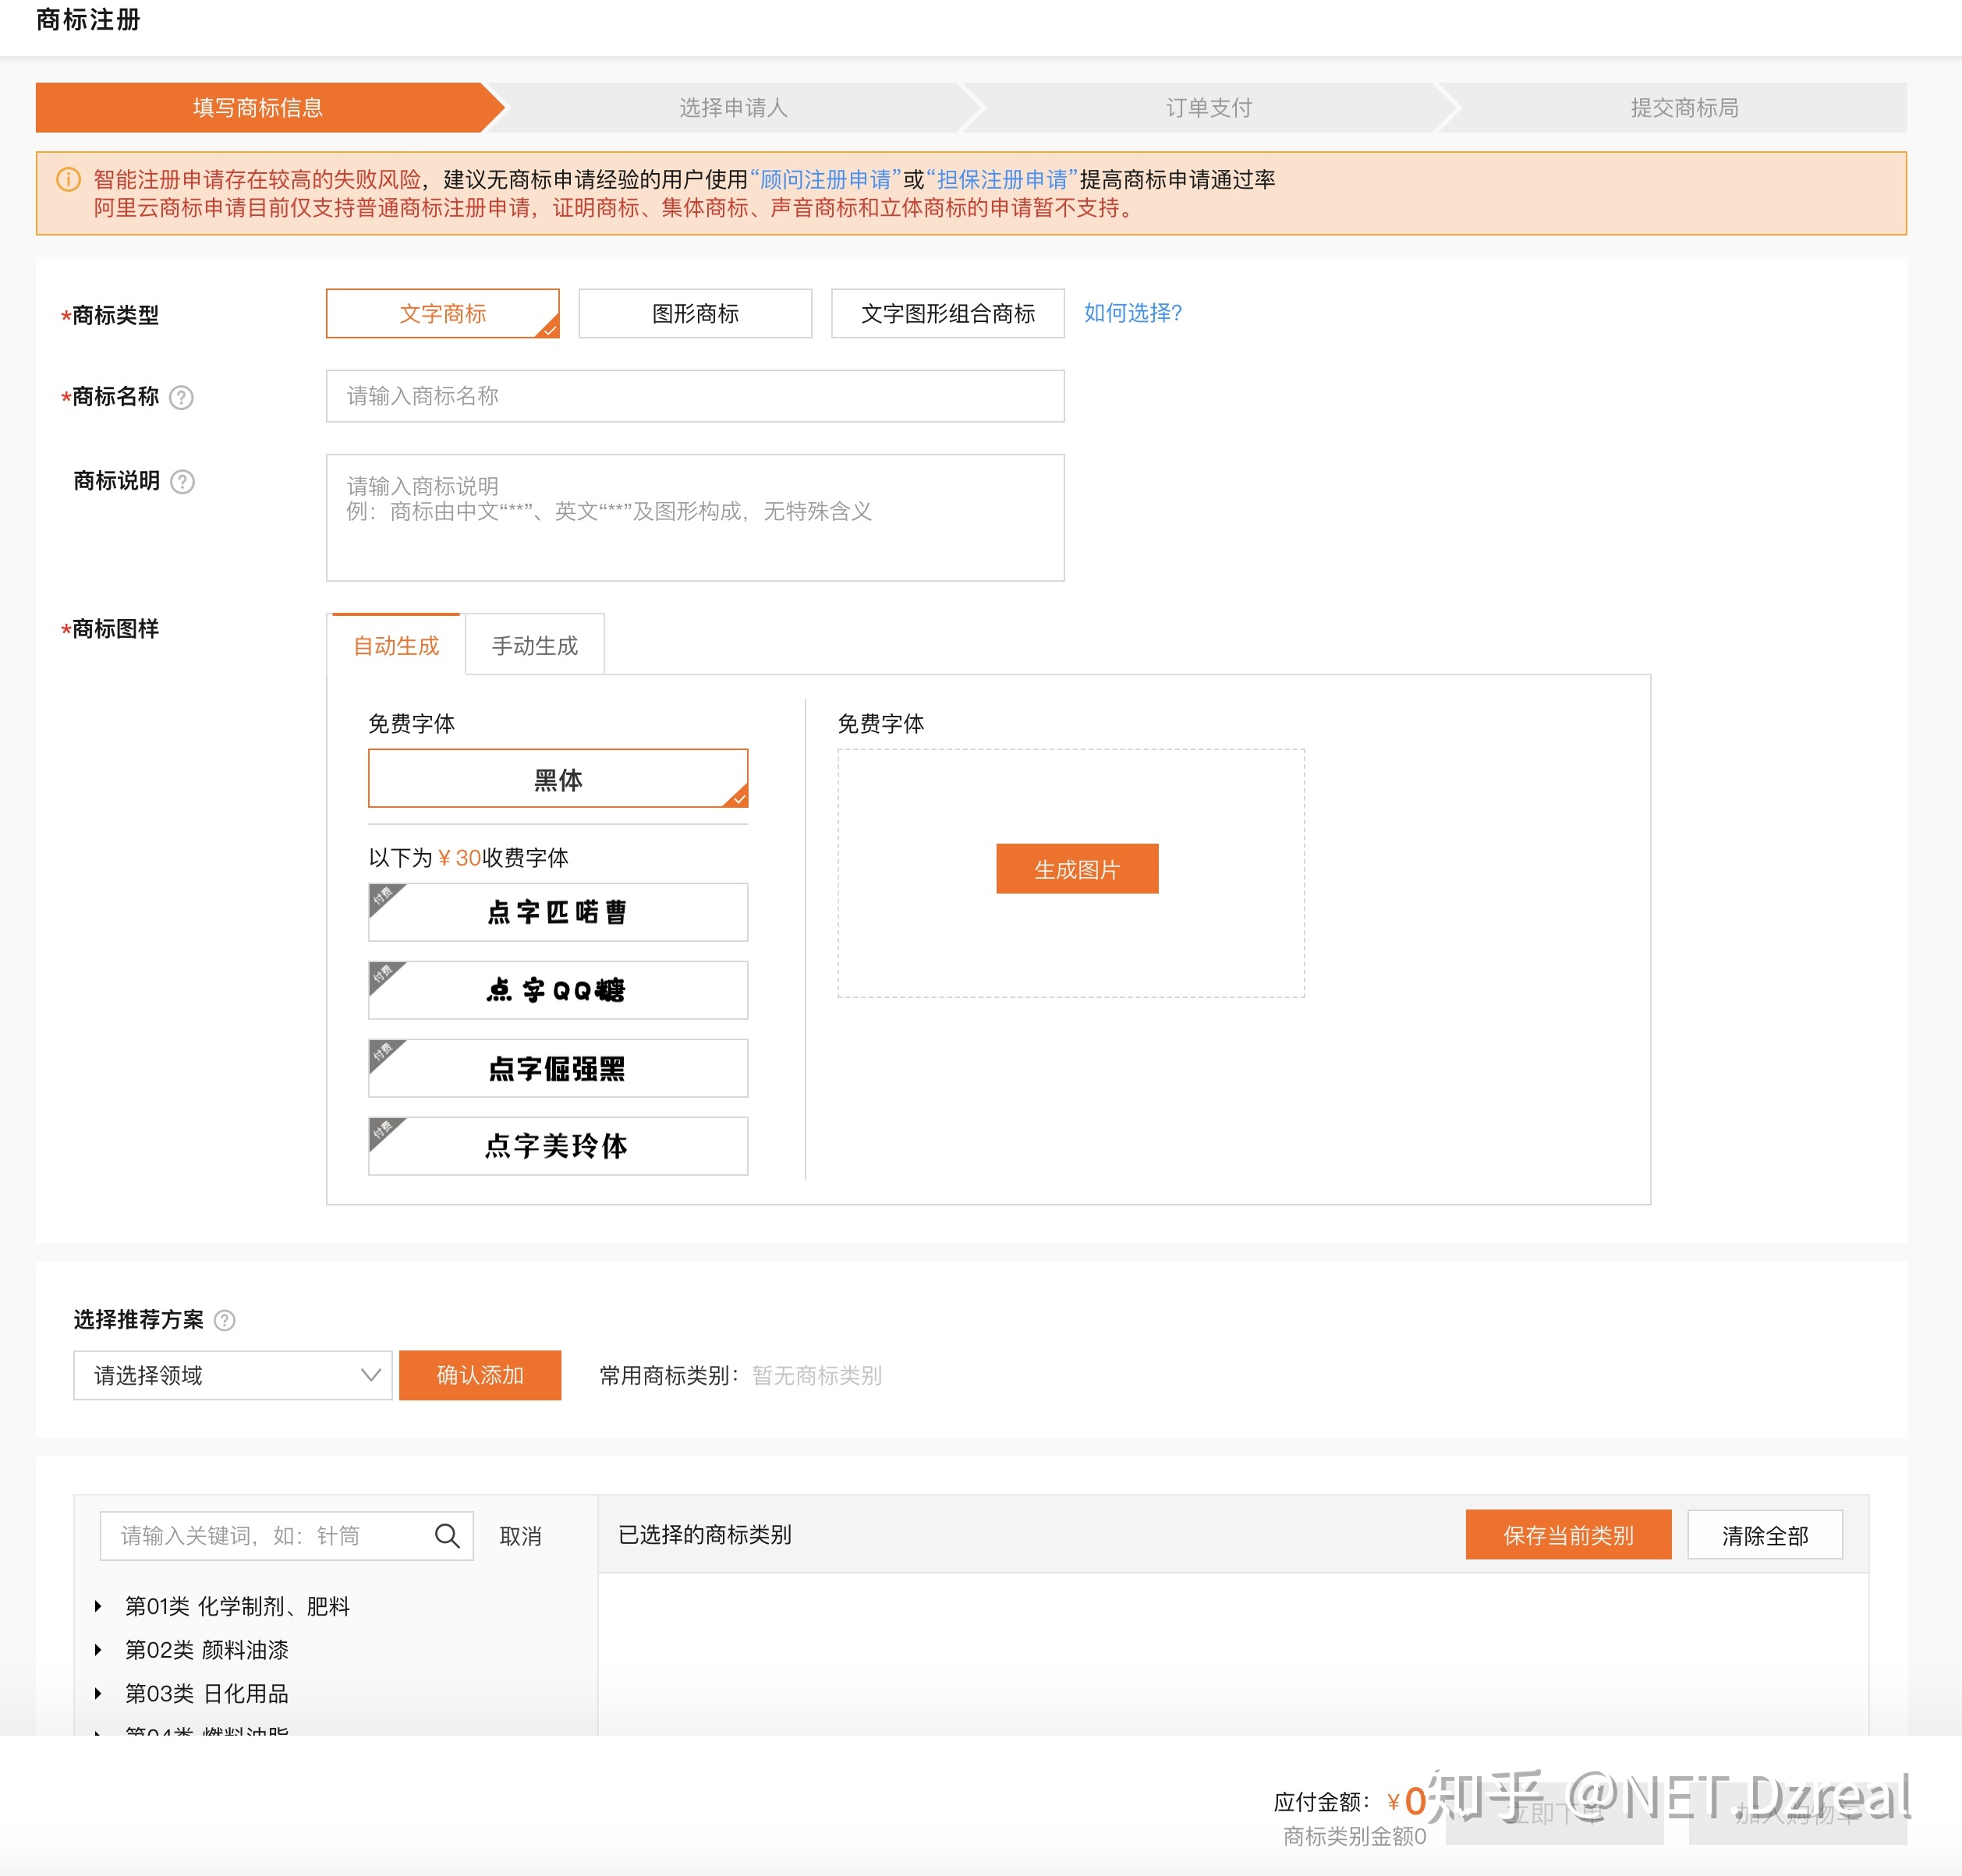Screen dimensions: 1962x1876
Task: Choose 文字图形组合商标 trademark type
Action: click(x=947, y=314)
